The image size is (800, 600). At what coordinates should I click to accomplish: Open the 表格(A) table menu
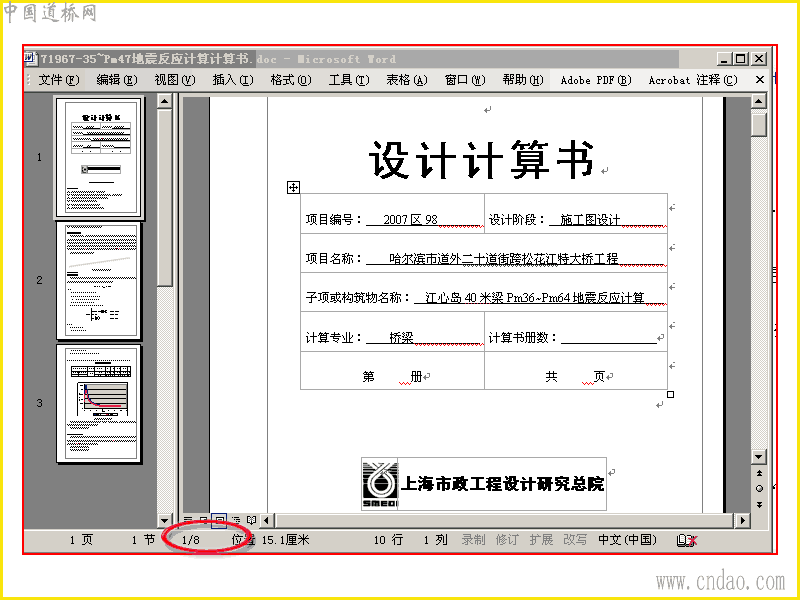pyautogui.click(x=407, y=80)
